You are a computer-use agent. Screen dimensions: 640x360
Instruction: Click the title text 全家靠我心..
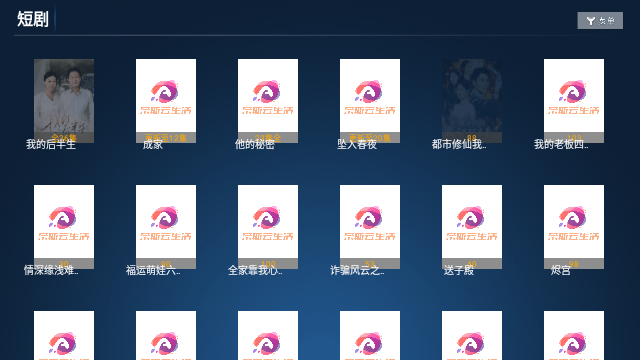[x=255, y=271]
